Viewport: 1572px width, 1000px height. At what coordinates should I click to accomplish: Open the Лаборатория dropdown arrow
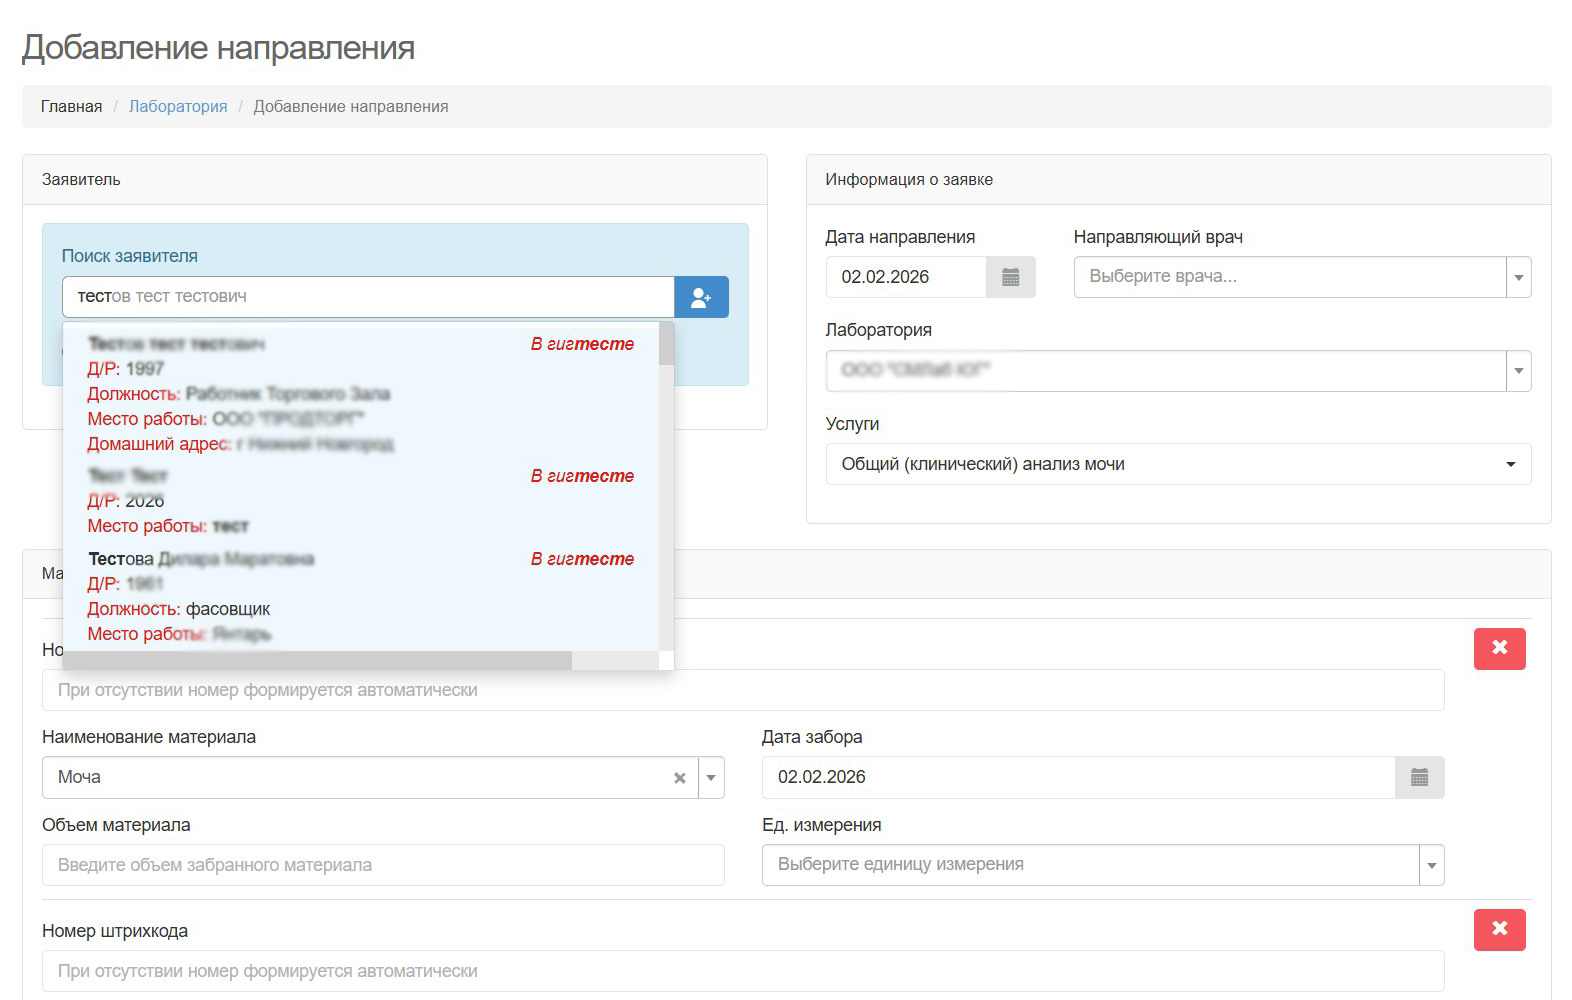pos(1518,371)
